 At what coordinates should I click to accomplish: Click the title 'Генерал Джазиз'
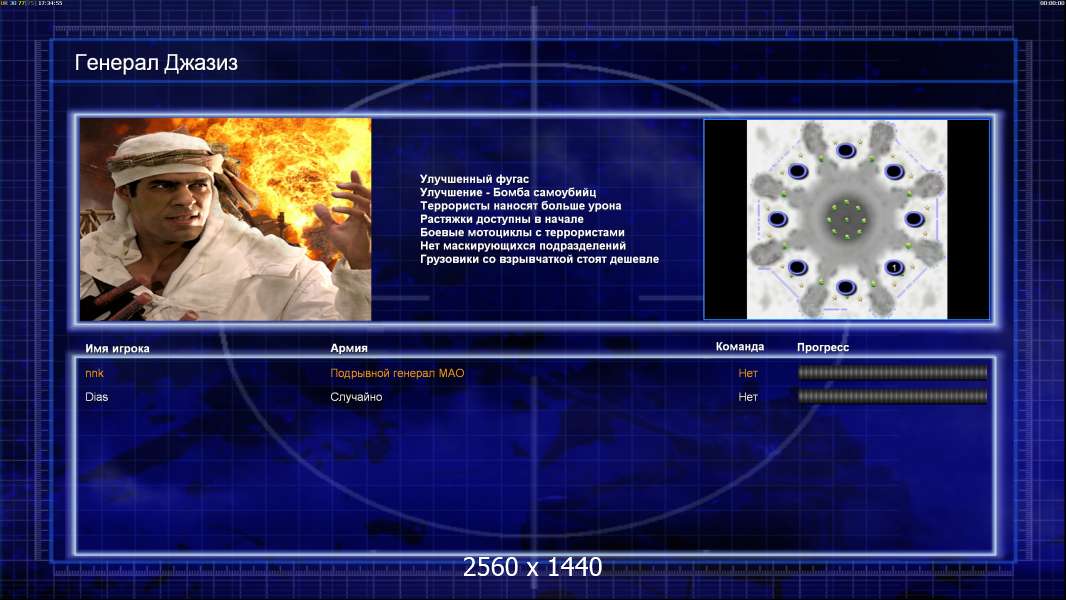coord(156,63)
